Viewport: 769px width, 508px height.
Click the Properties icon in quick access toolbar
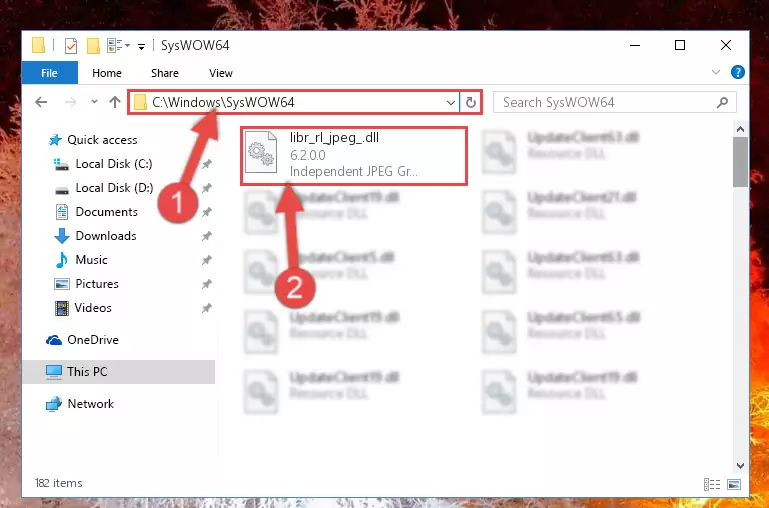coord(71,46)
